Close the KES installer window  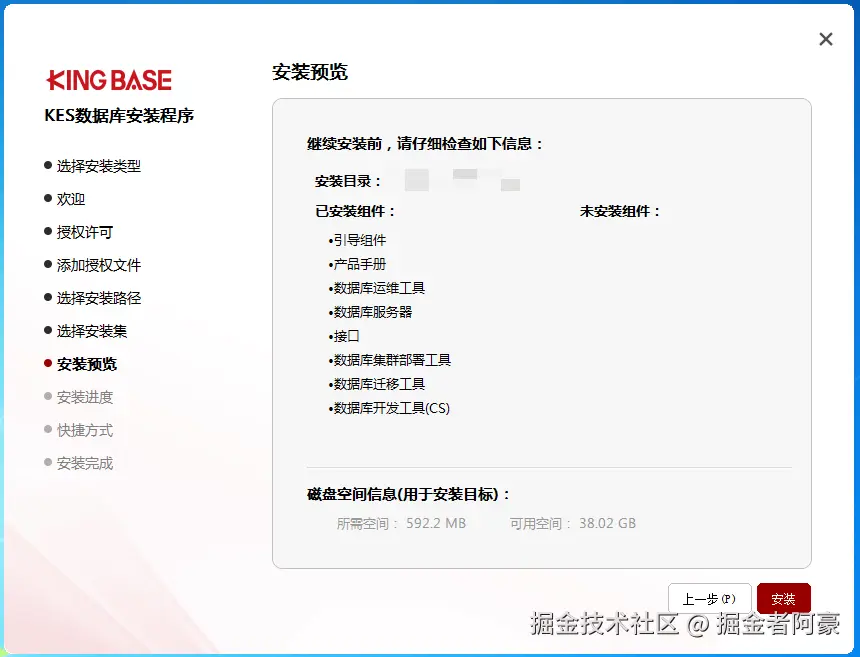pos(825,39)
